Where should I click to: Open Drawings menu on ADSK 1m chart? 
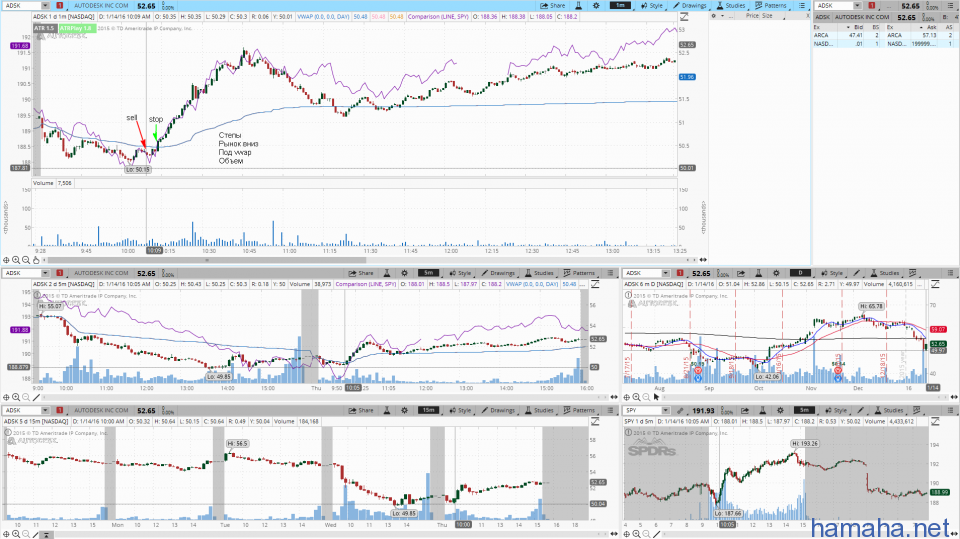tap(690, 6)
